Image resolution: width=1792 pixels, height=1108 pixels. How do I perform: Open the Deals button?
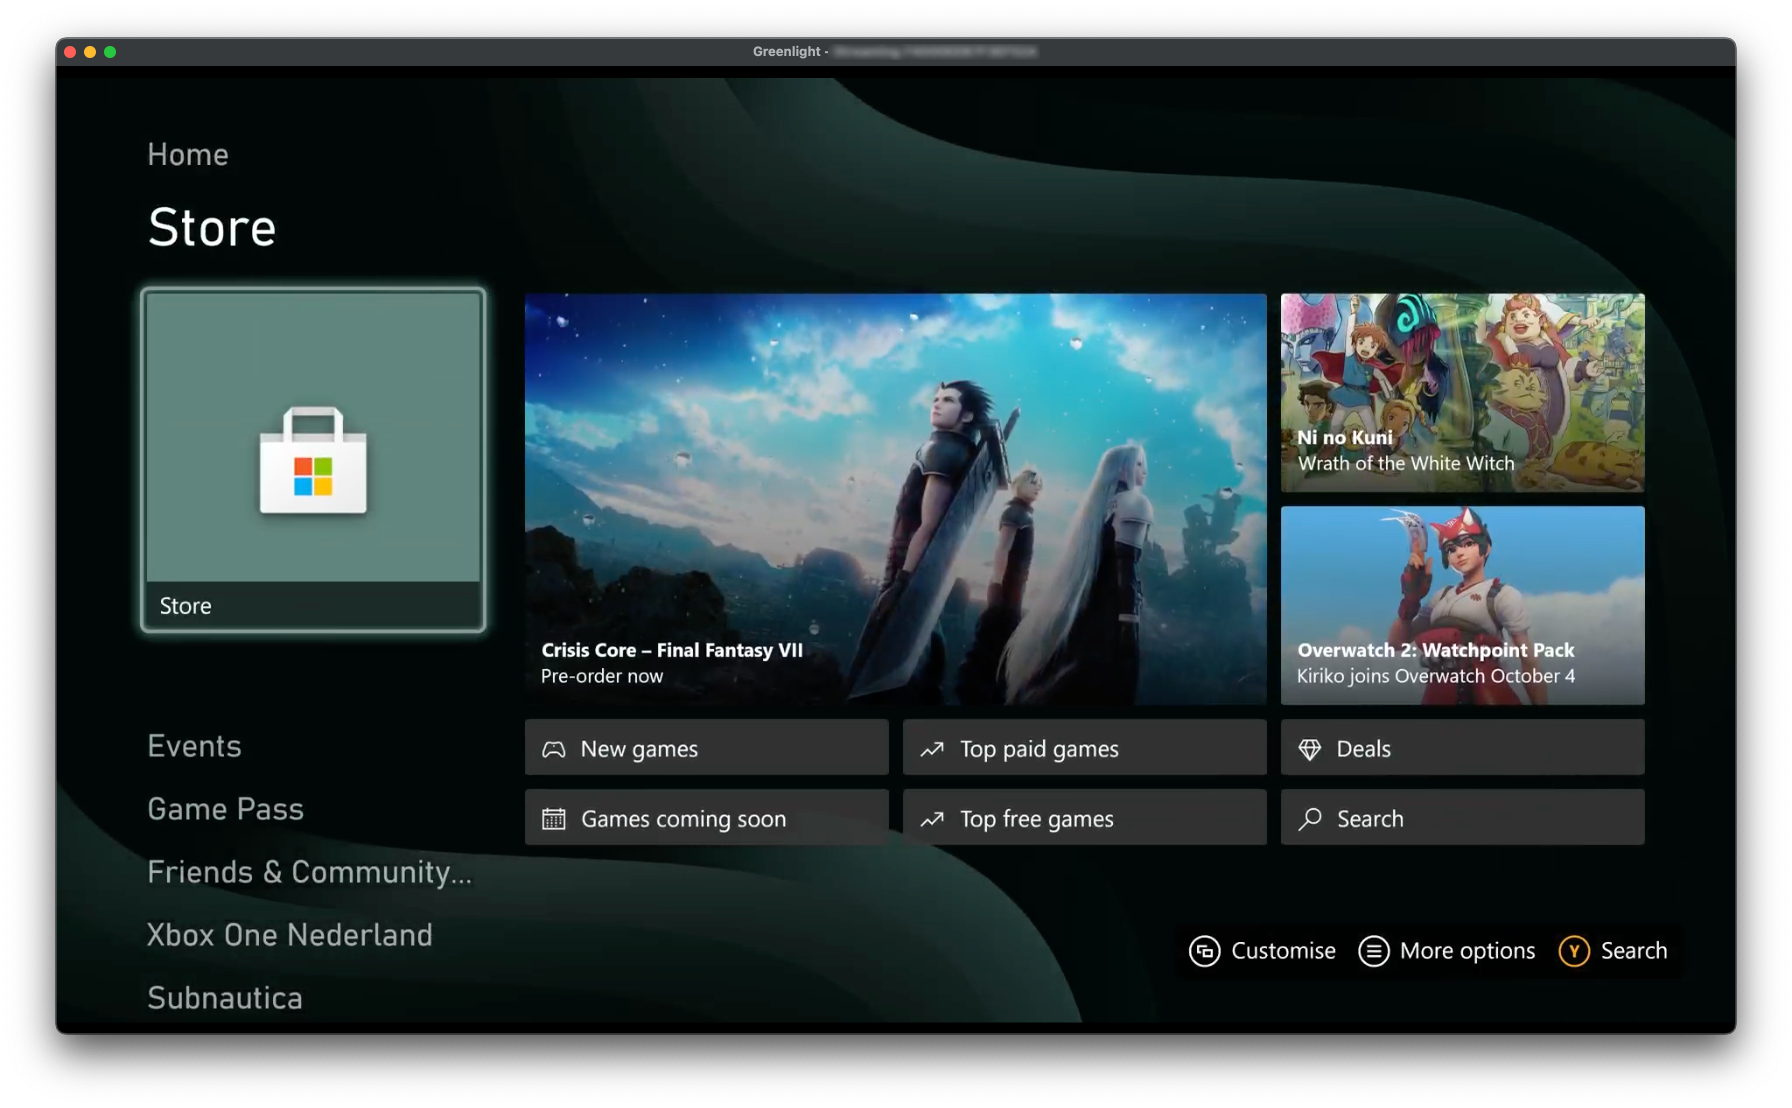tap(1462, 748)
